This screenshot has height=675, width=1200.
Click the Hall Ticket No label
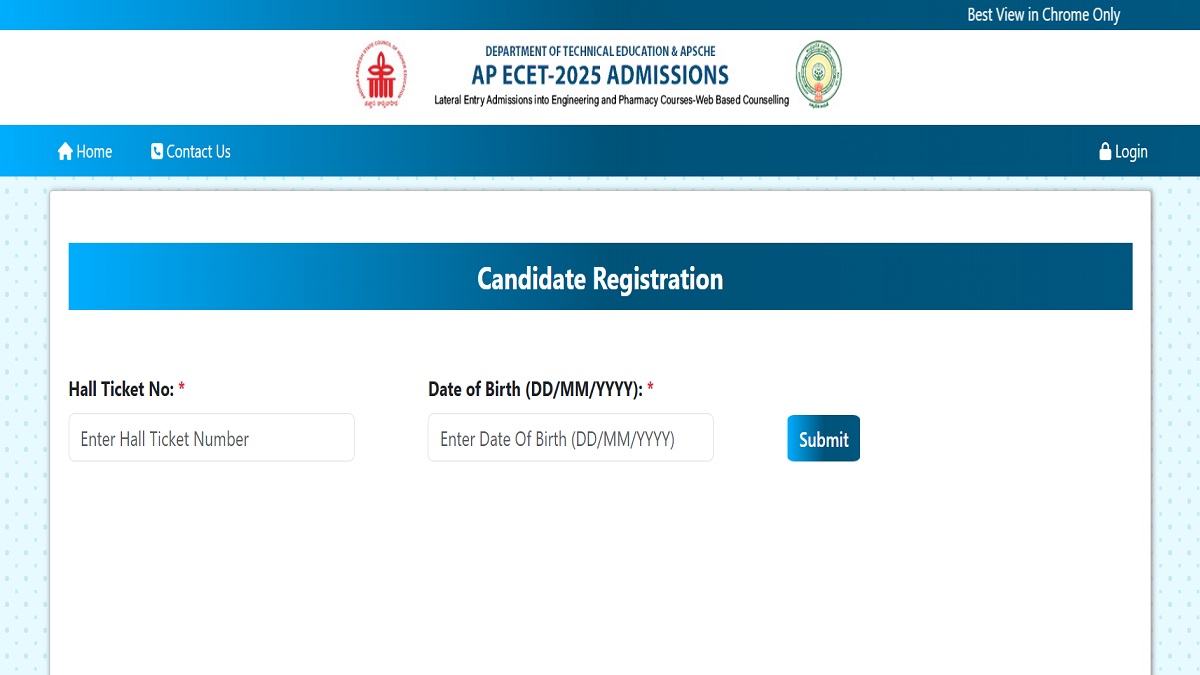coord(120,388)
